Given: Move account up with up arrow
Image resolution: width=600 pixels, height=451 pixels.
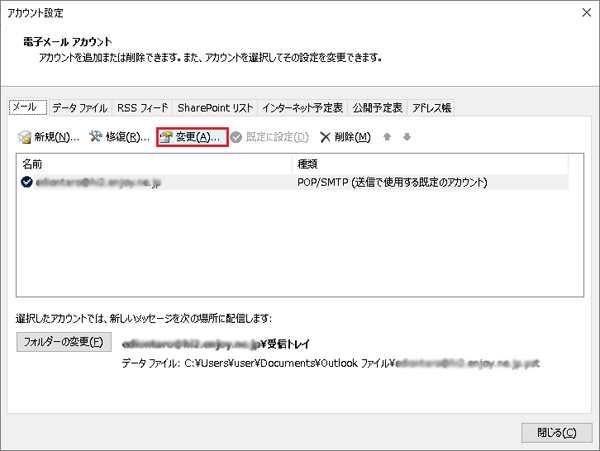Looking at the screenshot, I should tap(386, 137).
